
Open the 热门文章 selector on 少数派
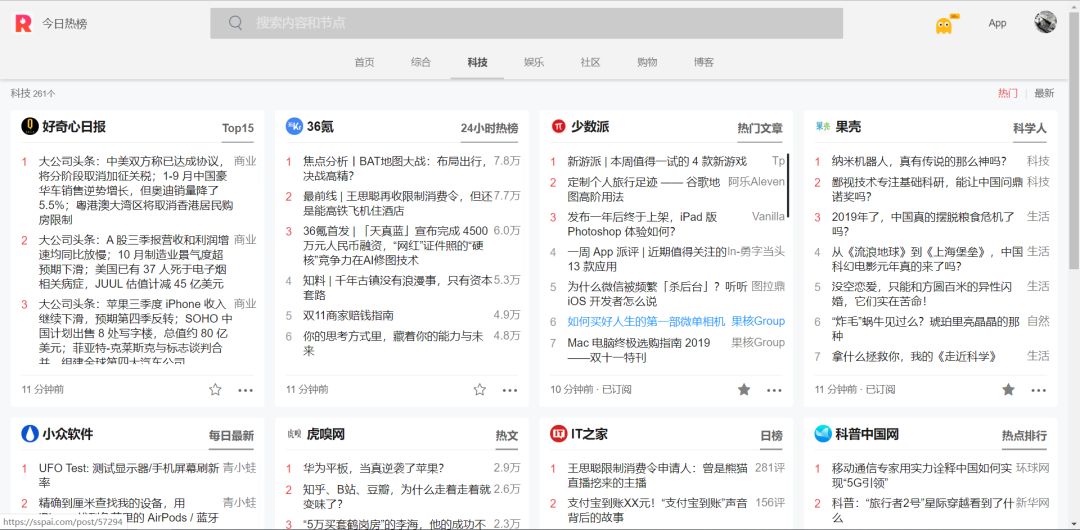[x=760, y=128]
